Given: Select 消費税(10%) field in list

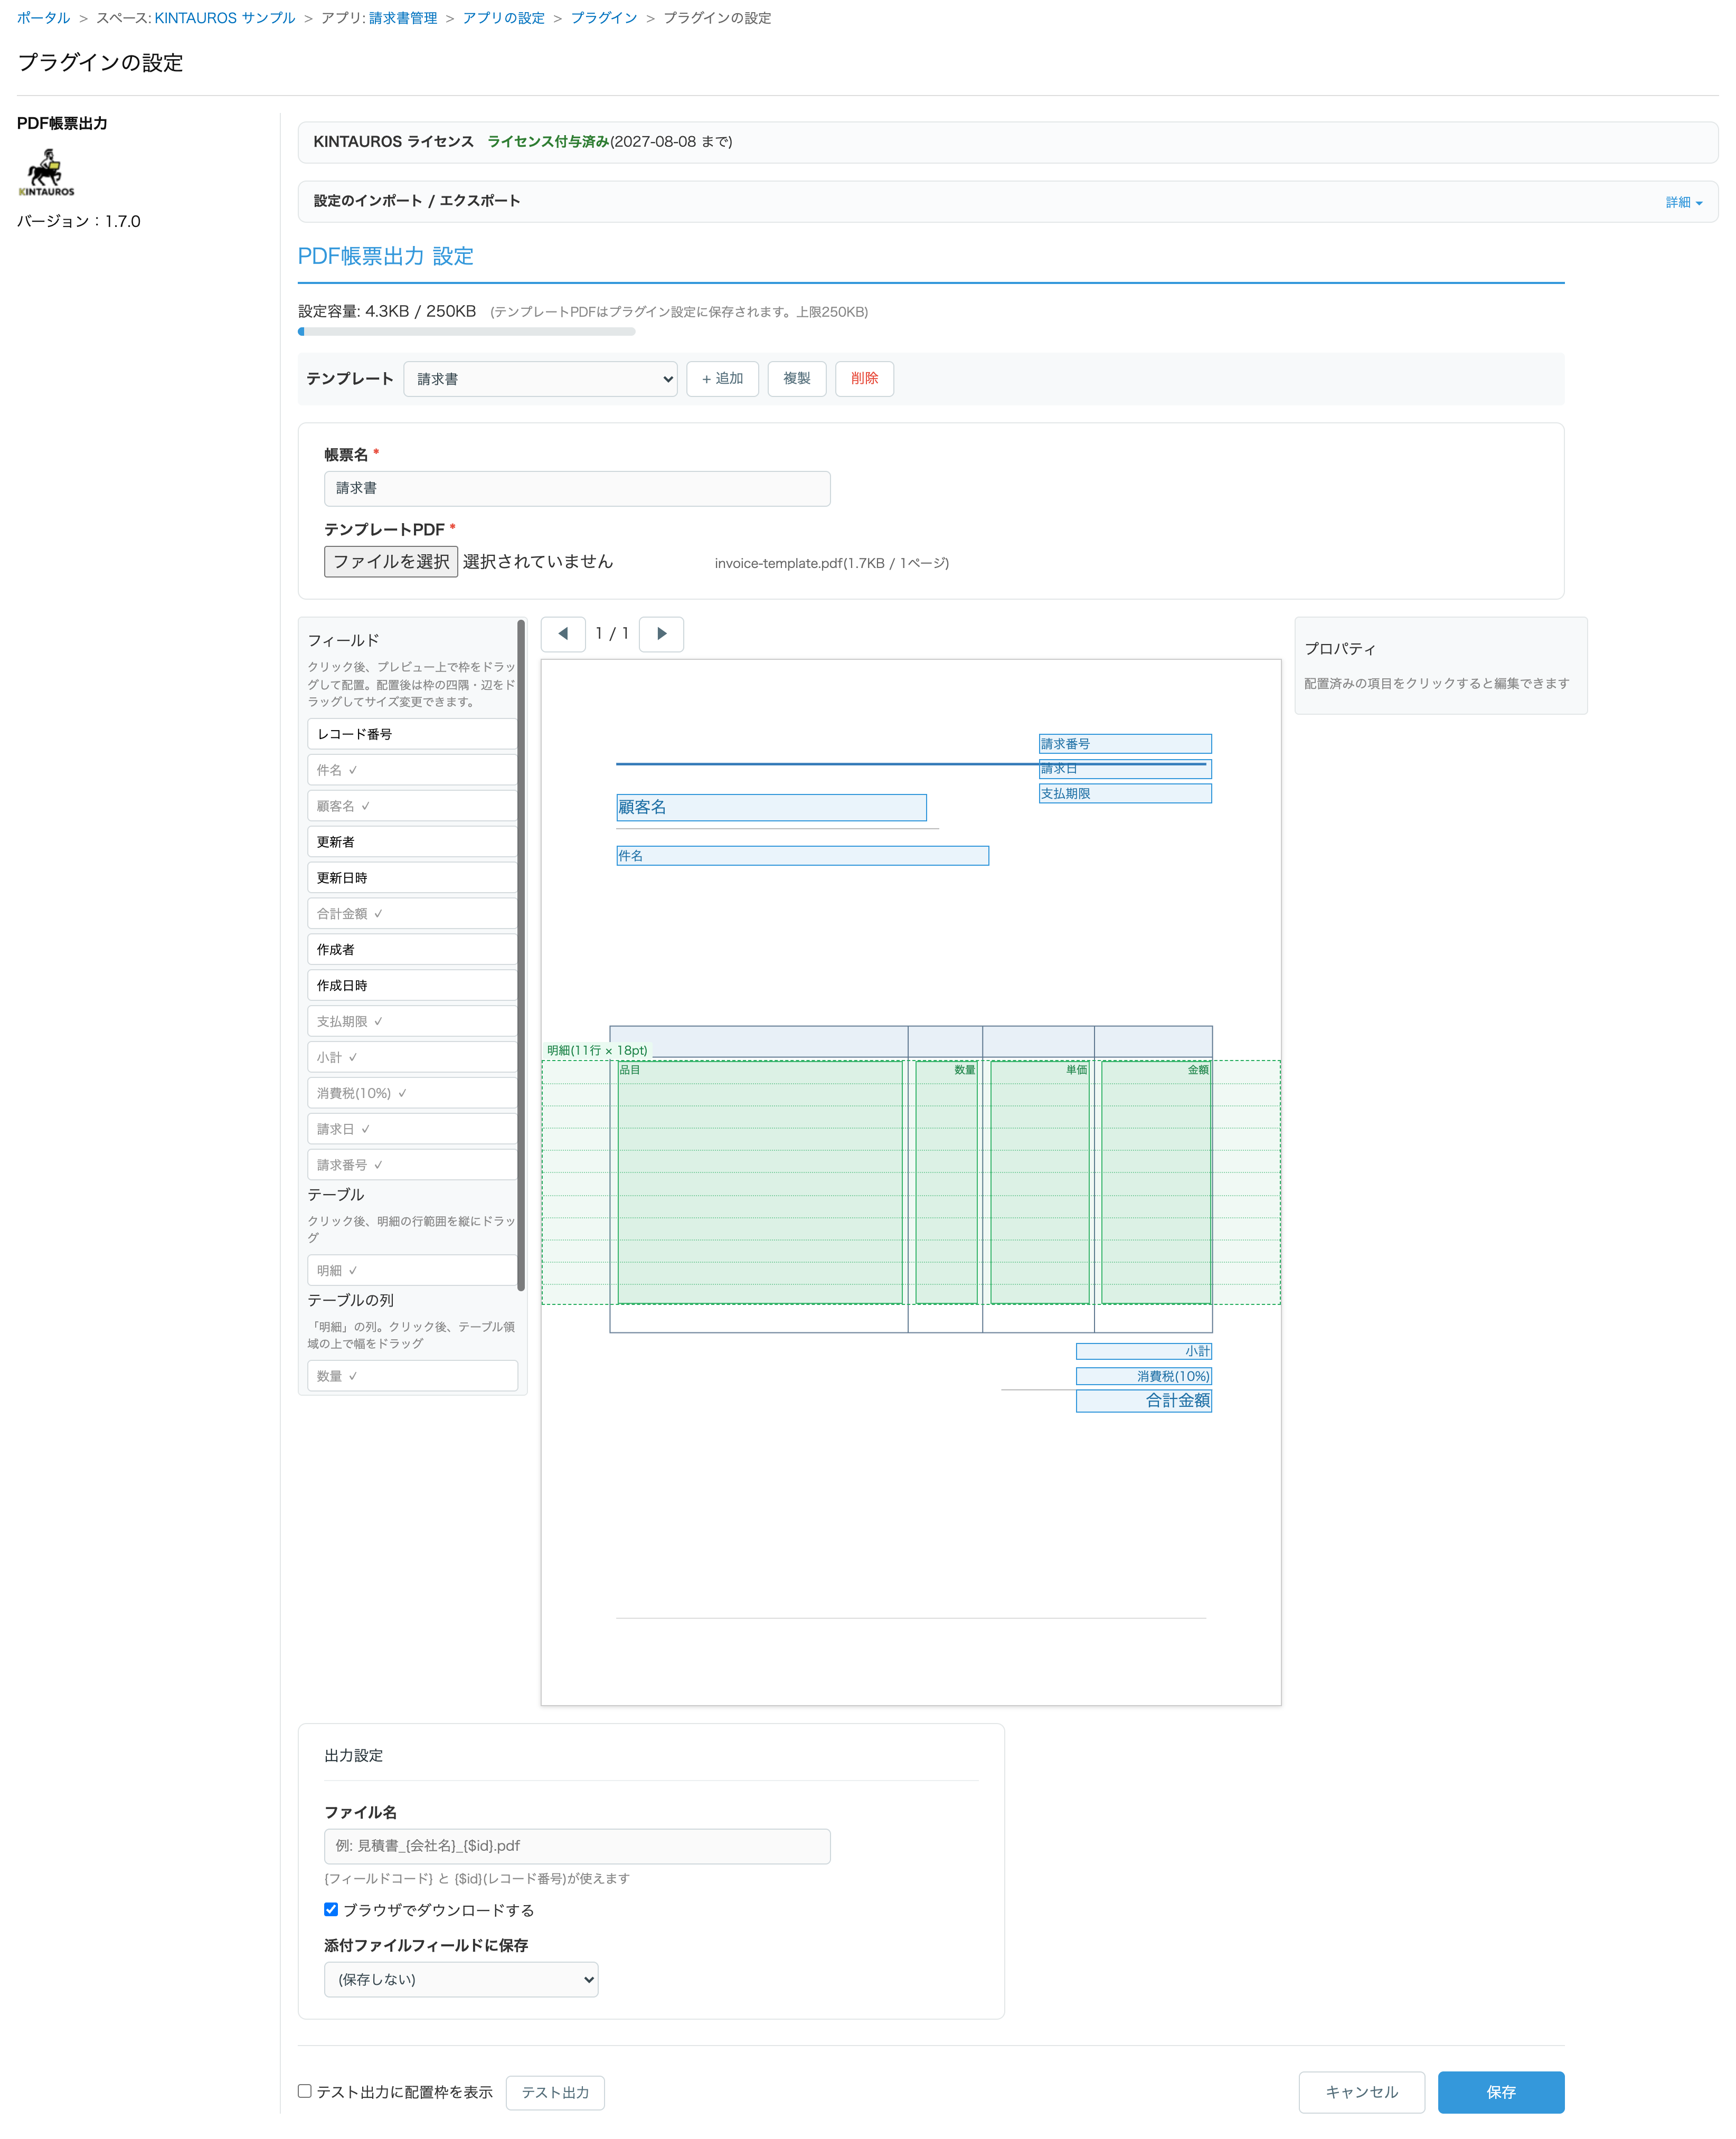Looking at the screenshot, I should coord(412,1093).
